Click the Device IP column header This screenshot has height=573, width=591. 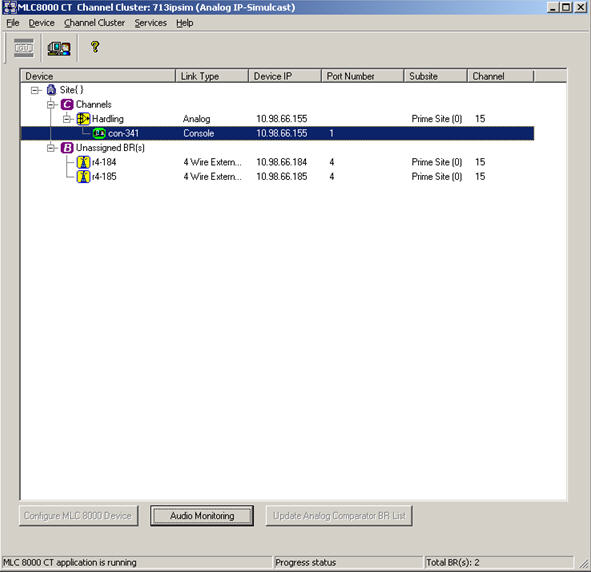285,76
